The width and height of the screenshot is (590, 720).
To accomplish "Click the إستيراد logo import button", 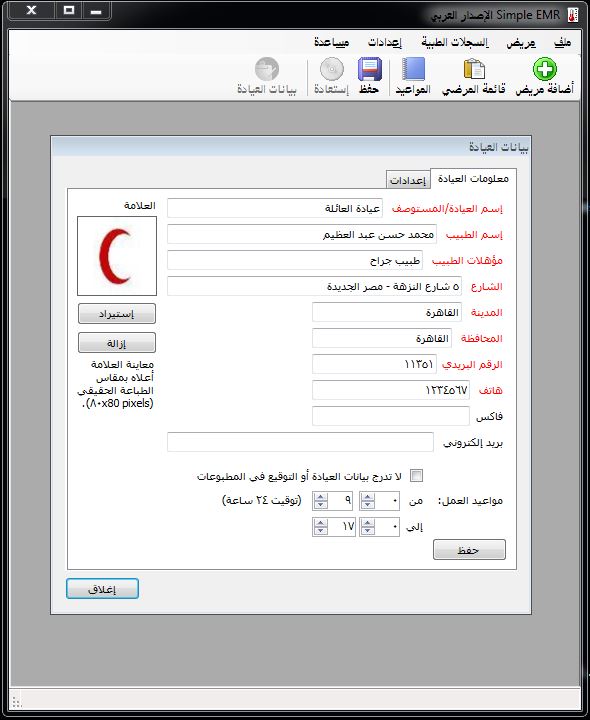I will pos(117,314).
